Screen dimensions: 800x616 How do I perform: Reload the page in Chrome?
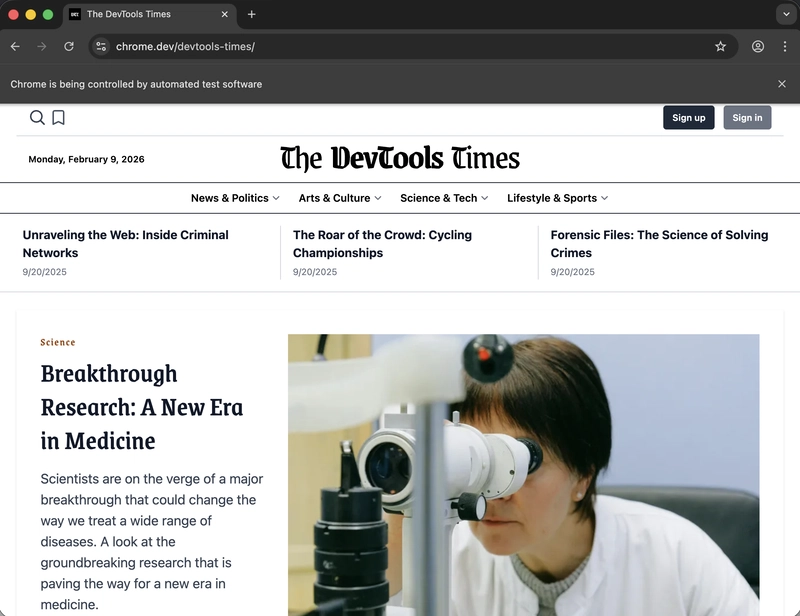click(x=69, y=46)
